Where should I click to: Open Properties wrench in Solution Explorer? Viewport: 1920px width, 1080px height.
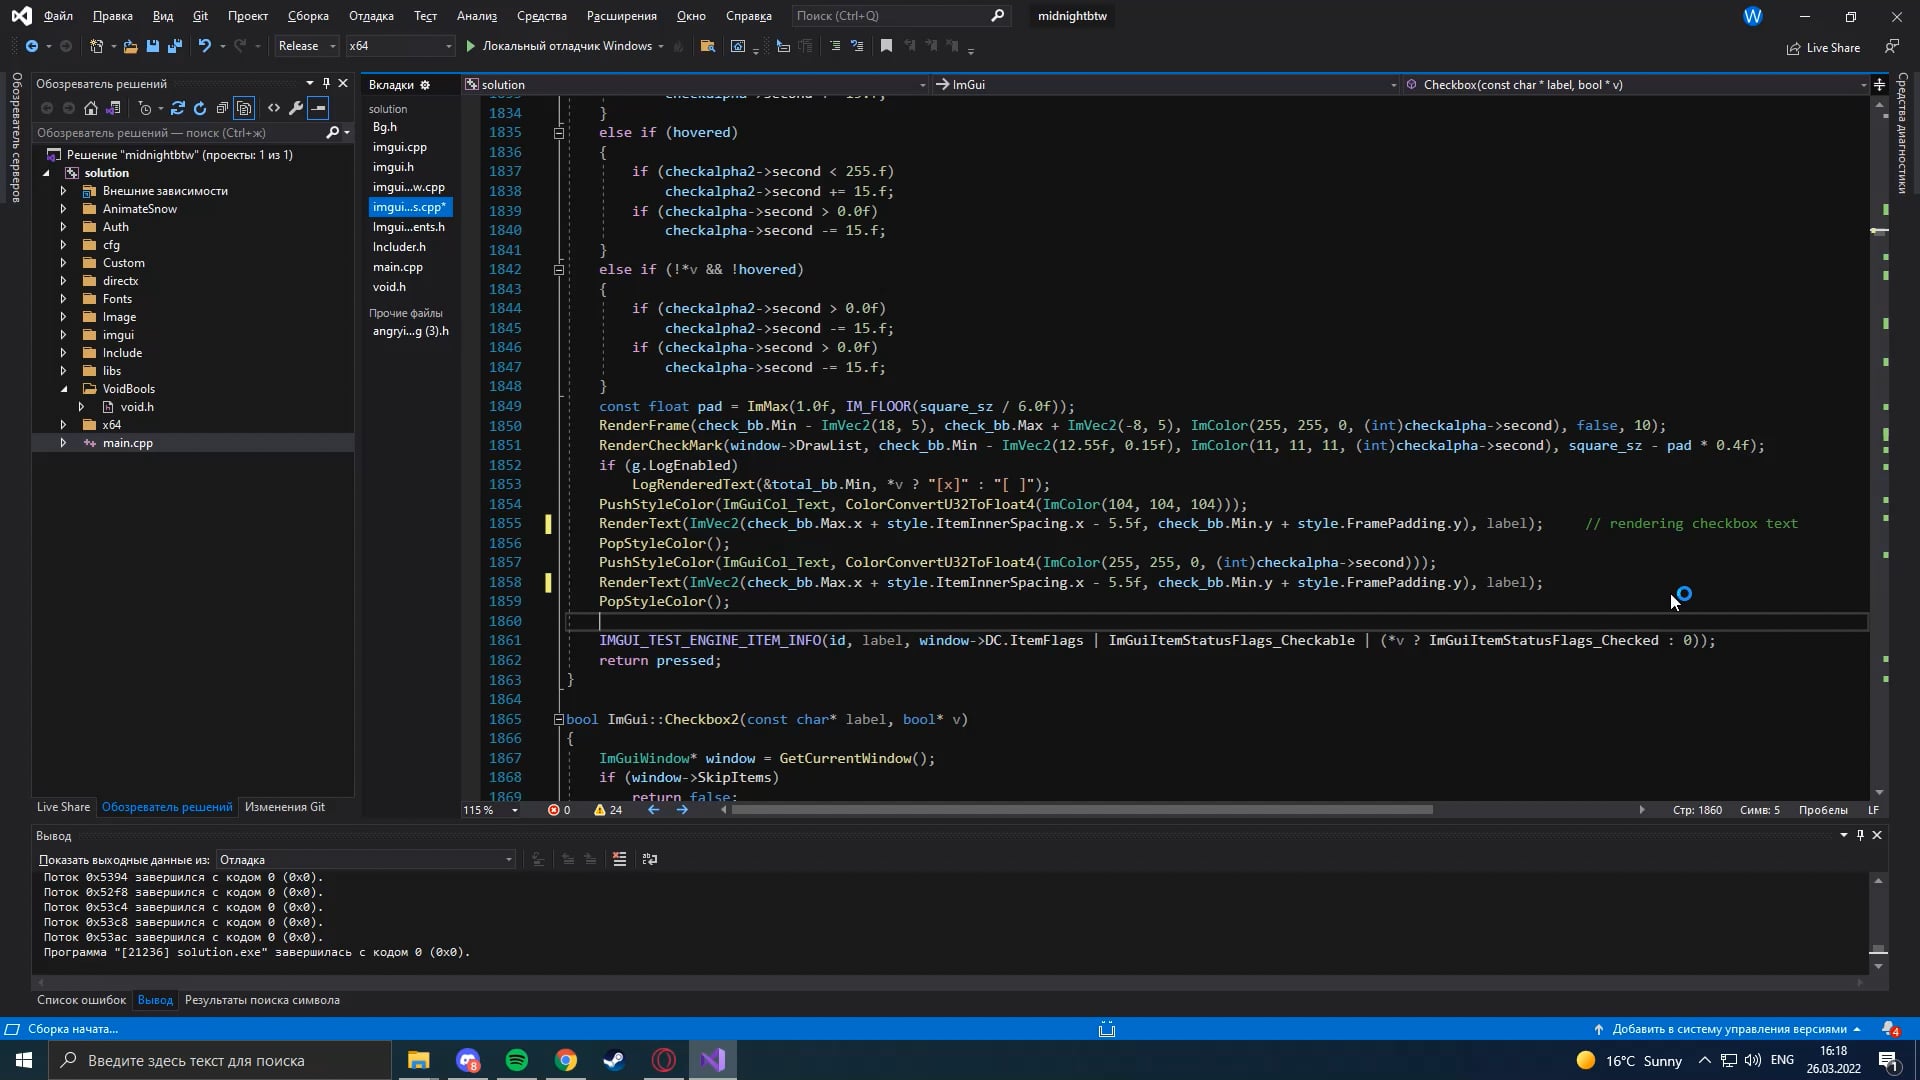pyautogui.click(x=296, y=108)
